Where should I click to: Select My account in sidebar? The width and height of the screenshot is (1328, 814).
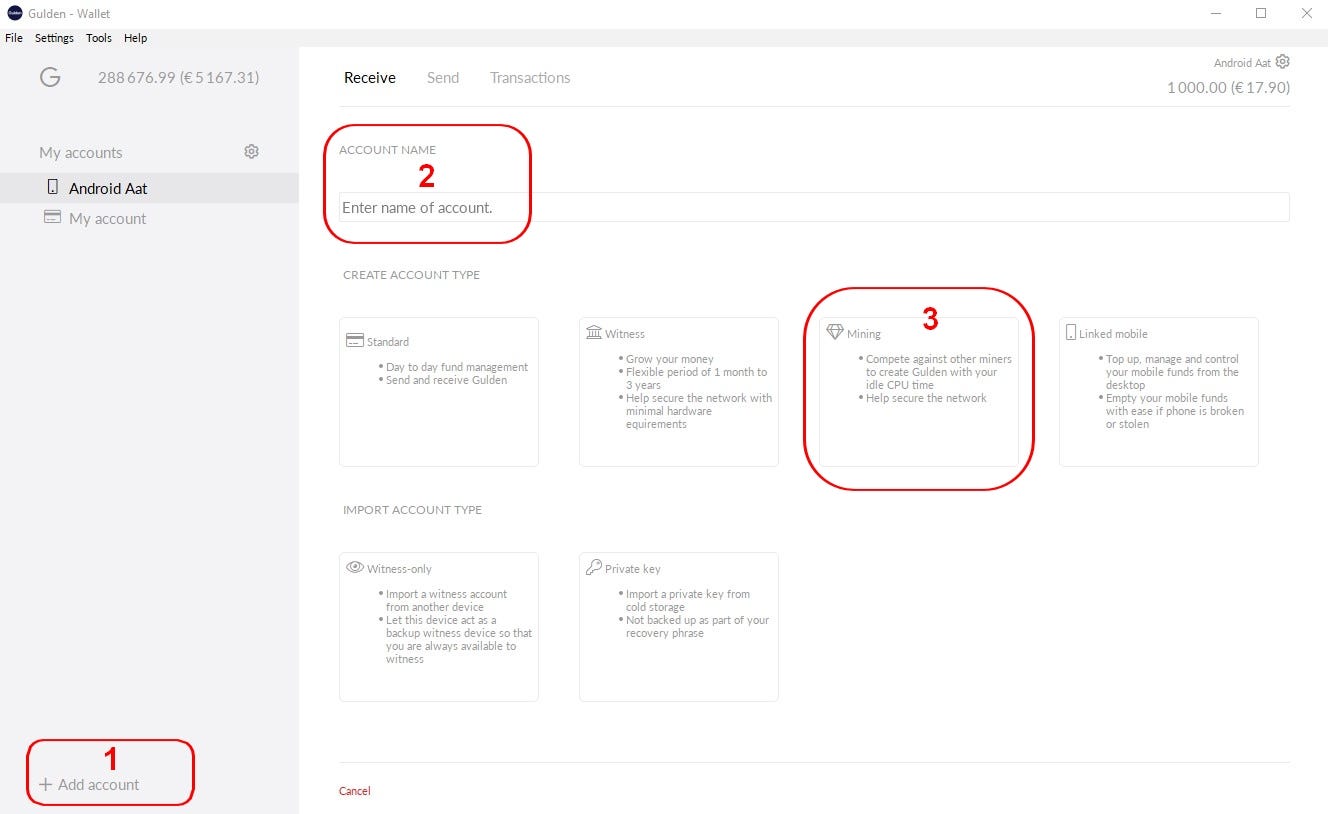149,218
